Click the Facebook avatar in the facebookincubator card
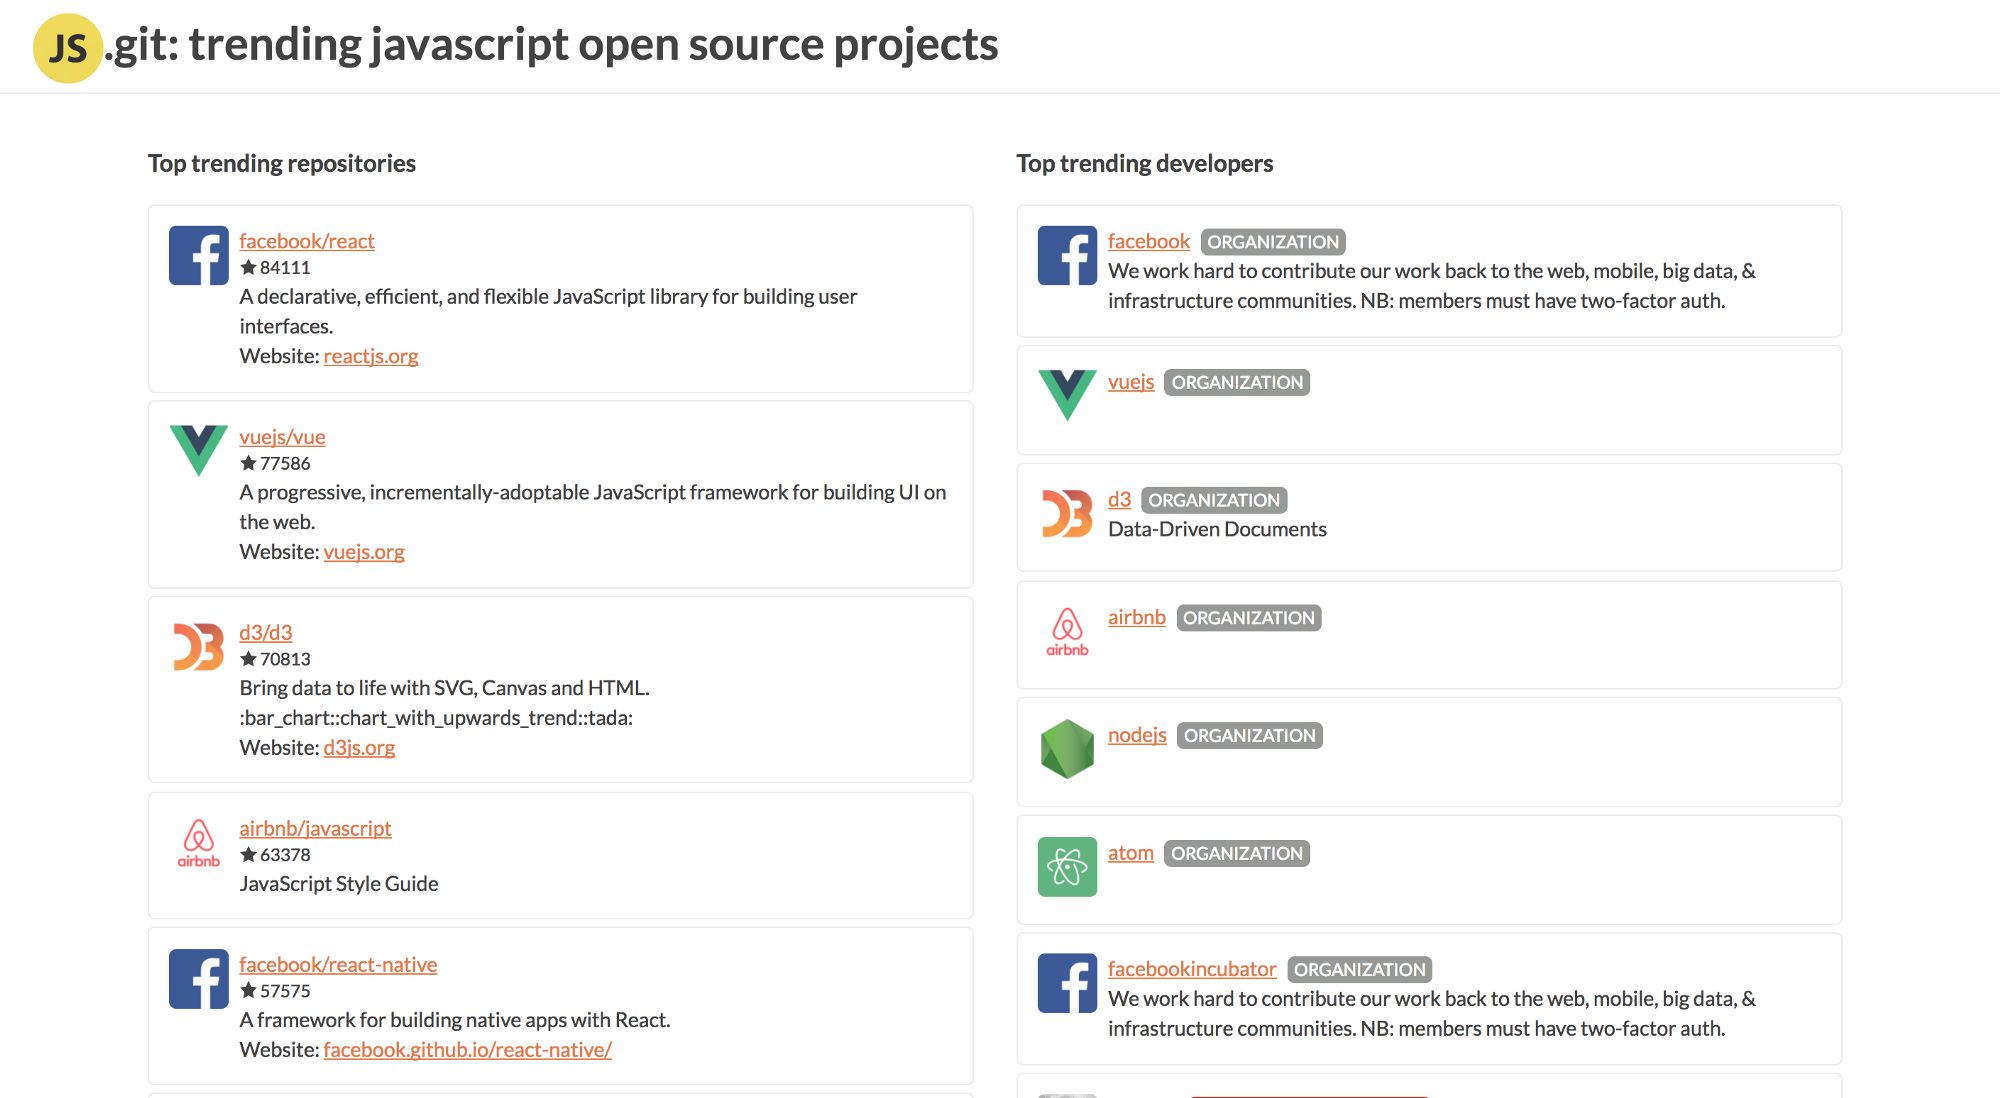This screenshot has height=1098, width=2000. coord(1067,983)
